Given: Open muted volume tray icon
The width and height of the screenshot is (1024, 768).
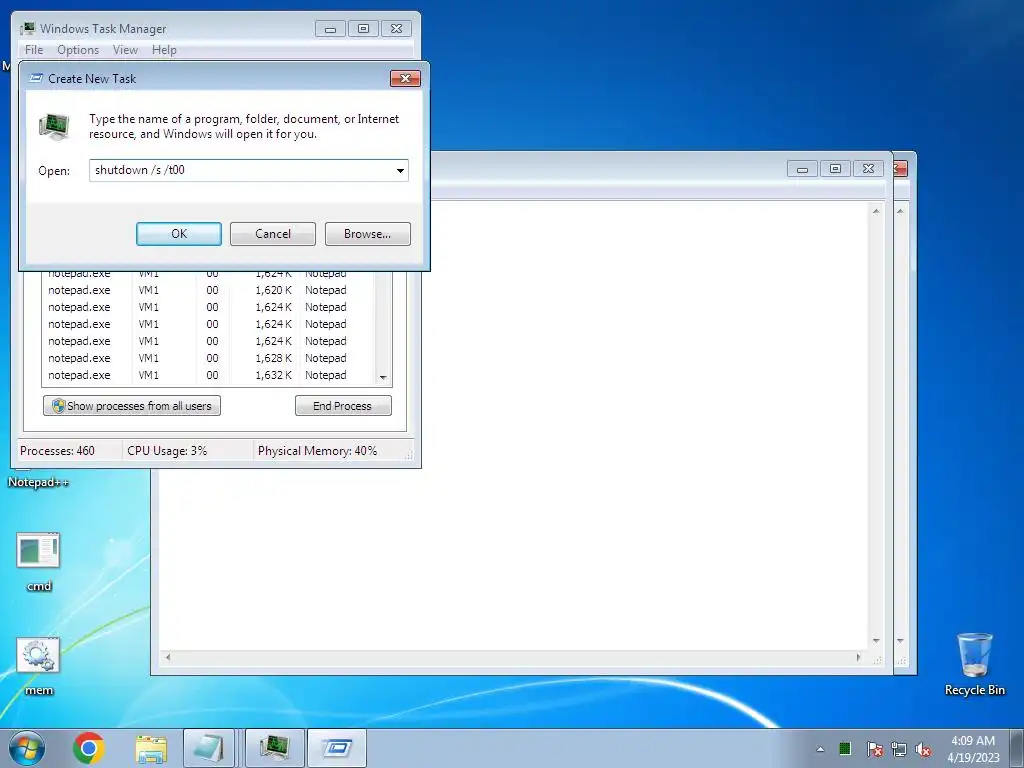Looking at the screenshot, I should (x=923, y=749).
